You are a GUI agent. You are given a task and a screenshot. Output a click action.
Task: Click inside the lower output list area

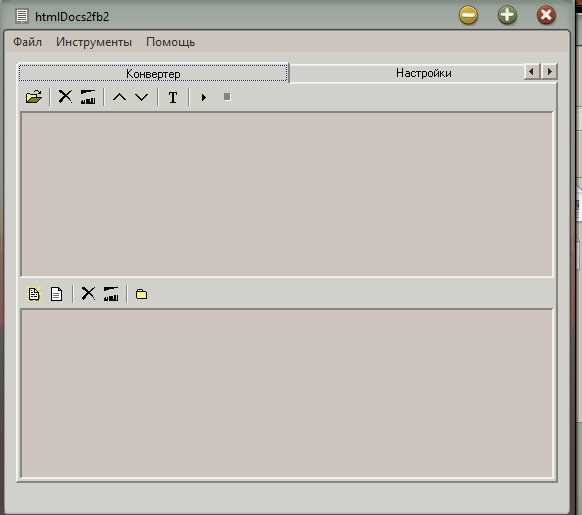coord(287,393)
